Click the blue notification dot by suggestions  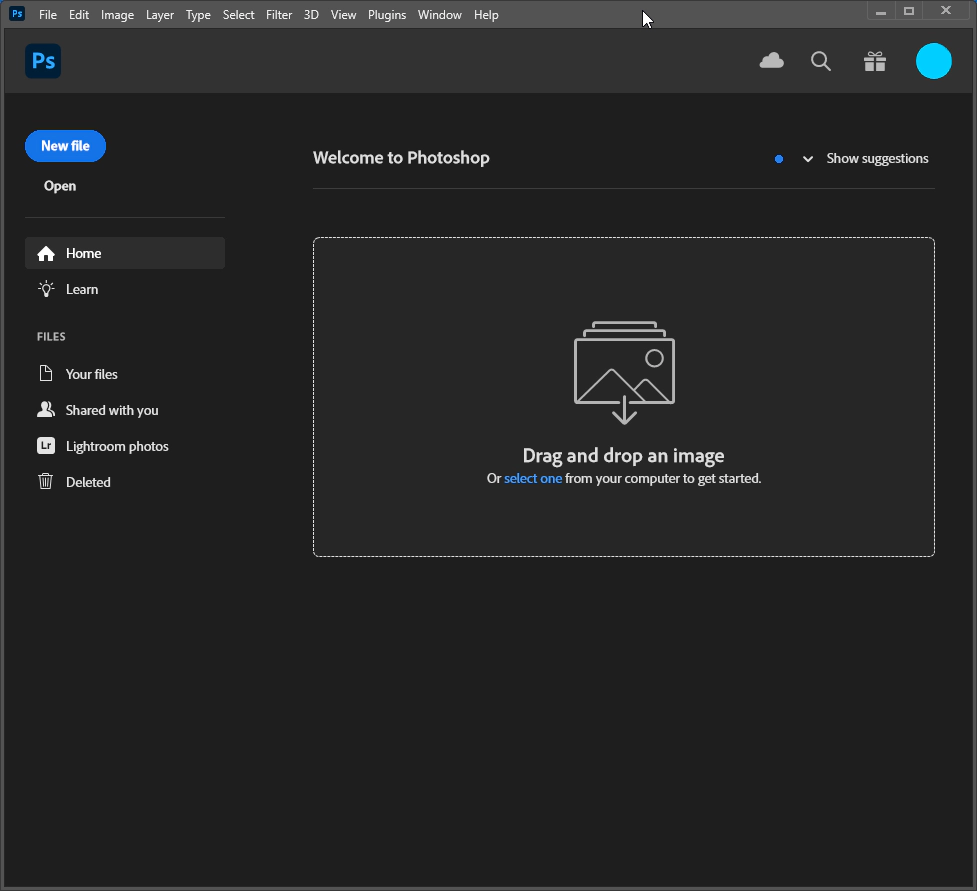click(x=779, y=159)
